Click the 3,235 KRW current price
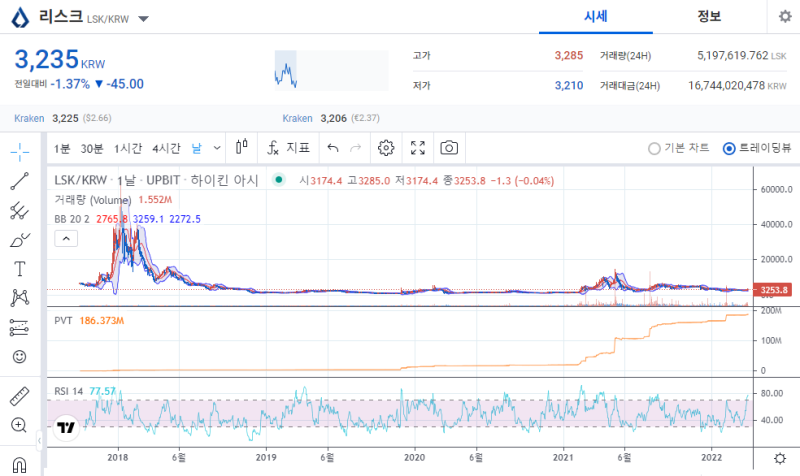 60,60
